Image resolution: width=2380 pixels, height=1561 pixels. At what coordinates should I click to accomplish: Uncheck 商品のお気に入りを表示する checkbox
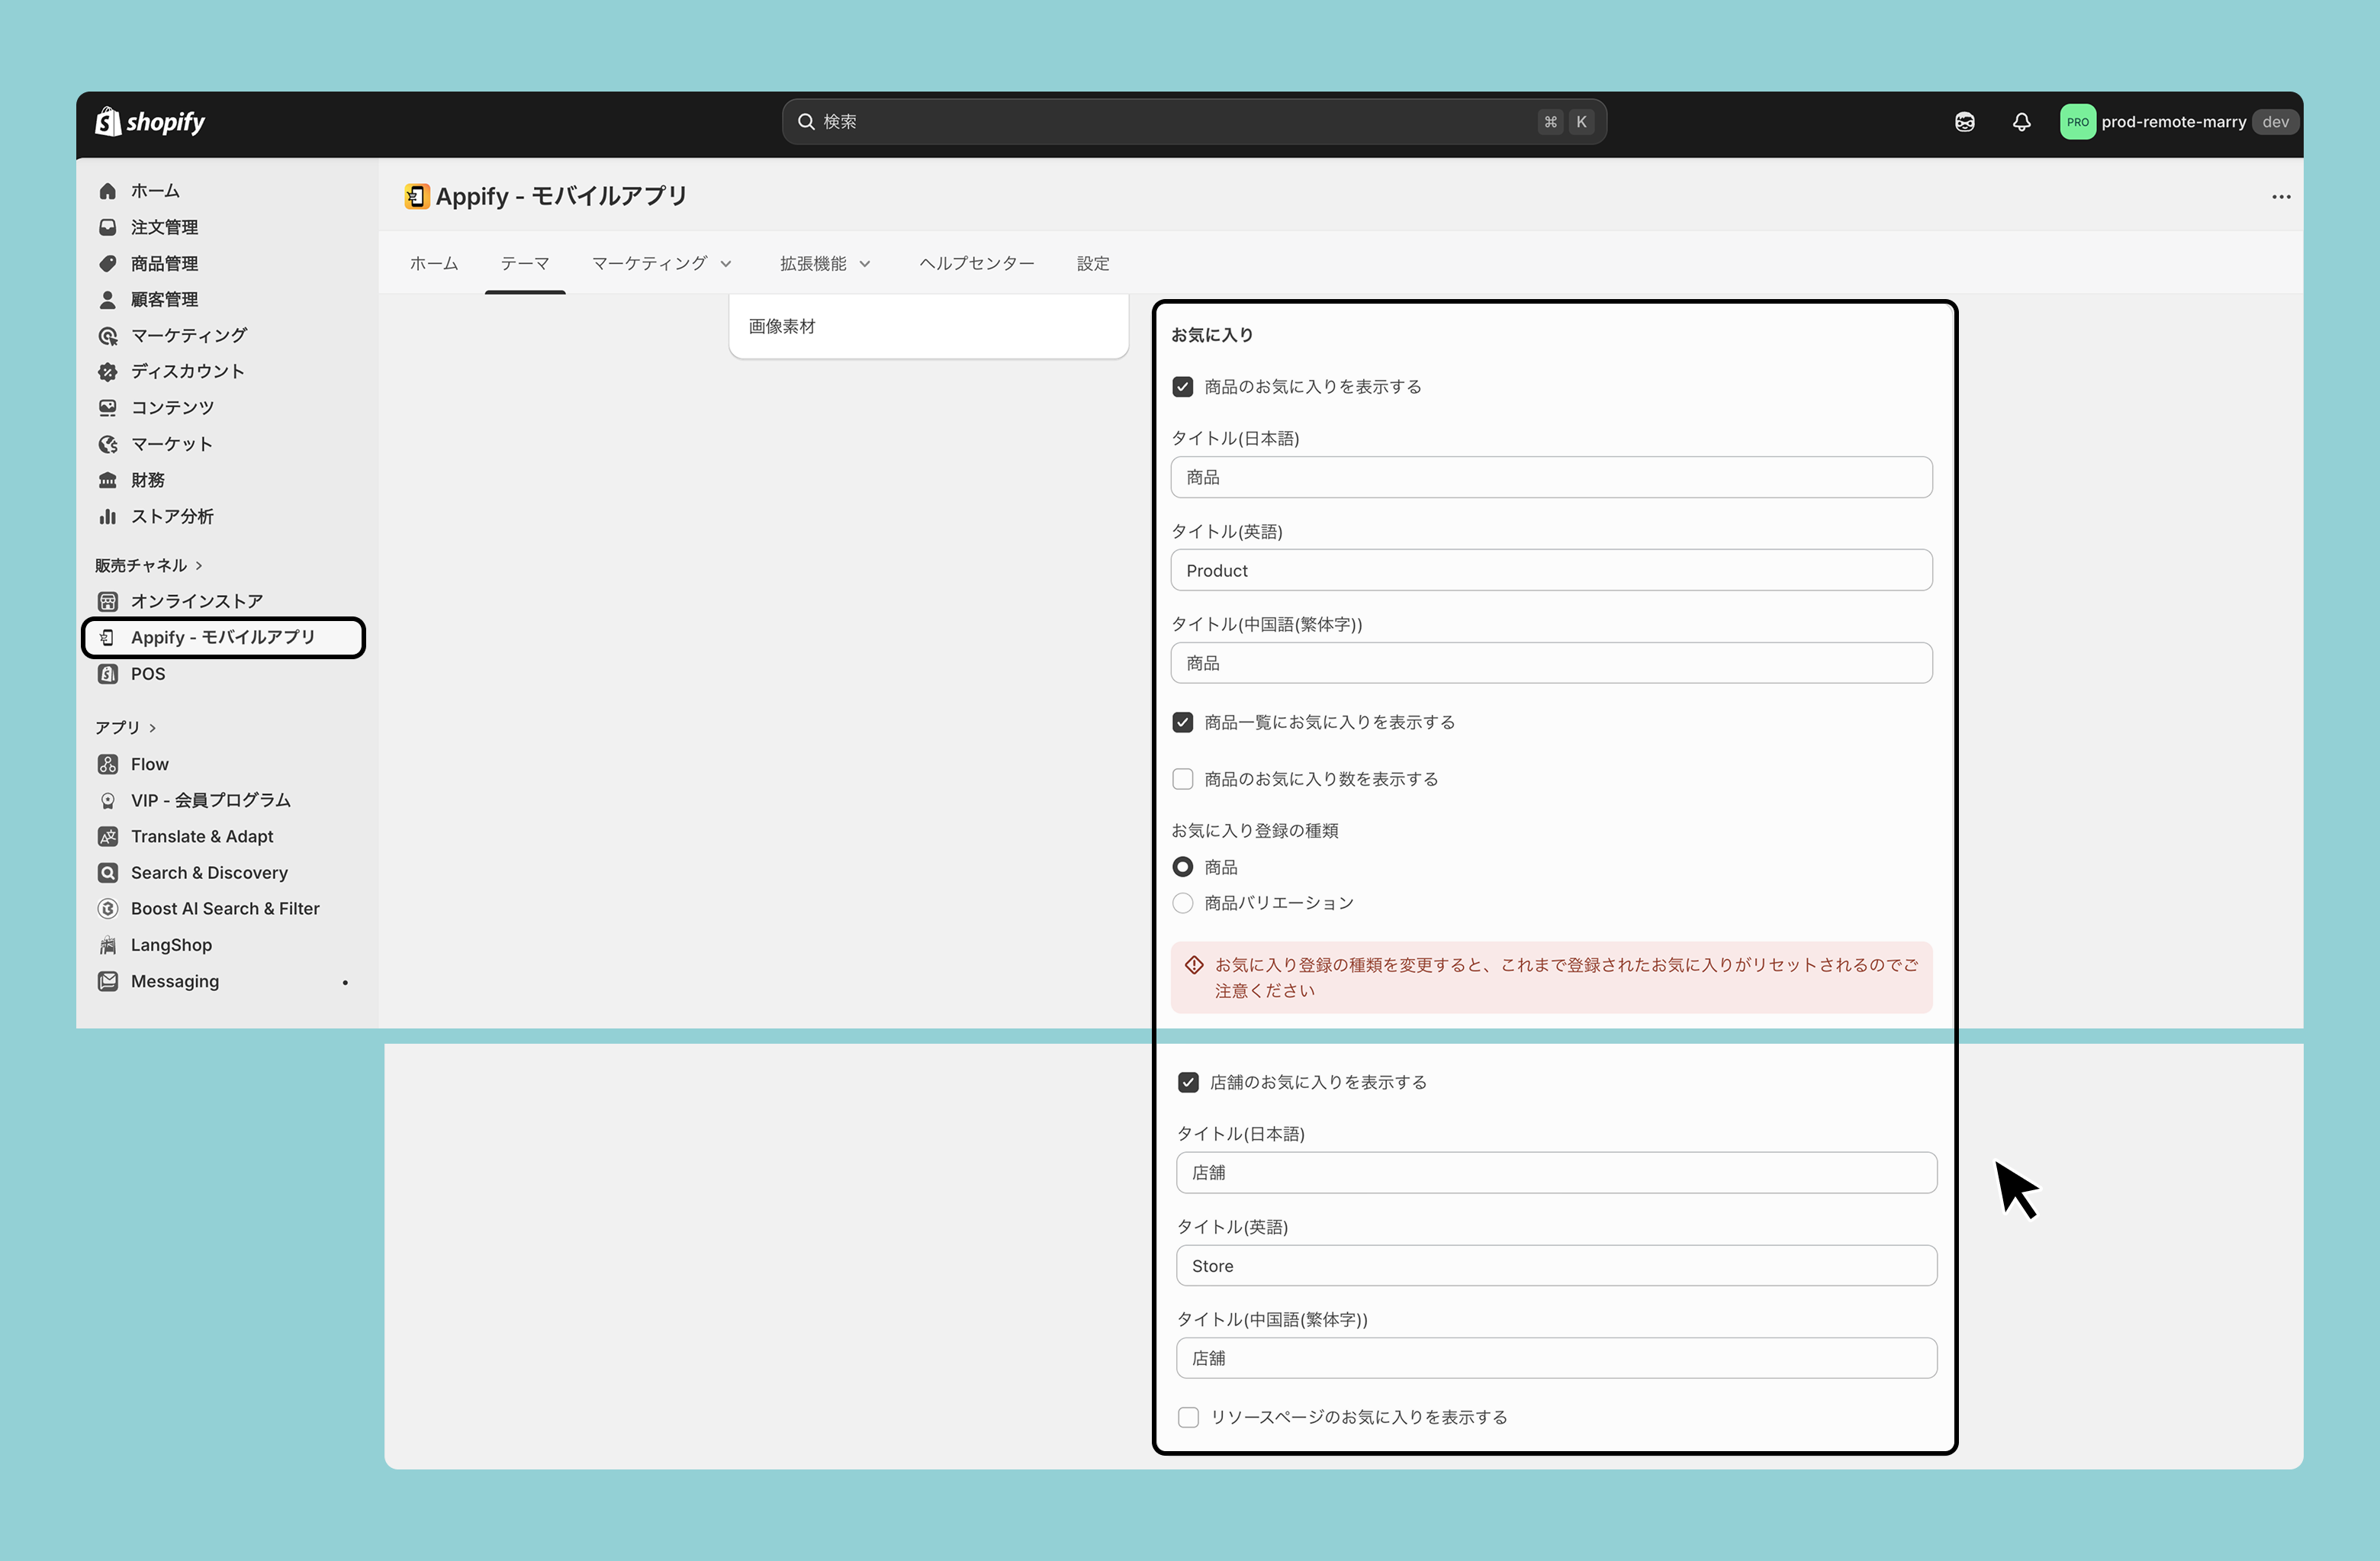[1182, 387]
